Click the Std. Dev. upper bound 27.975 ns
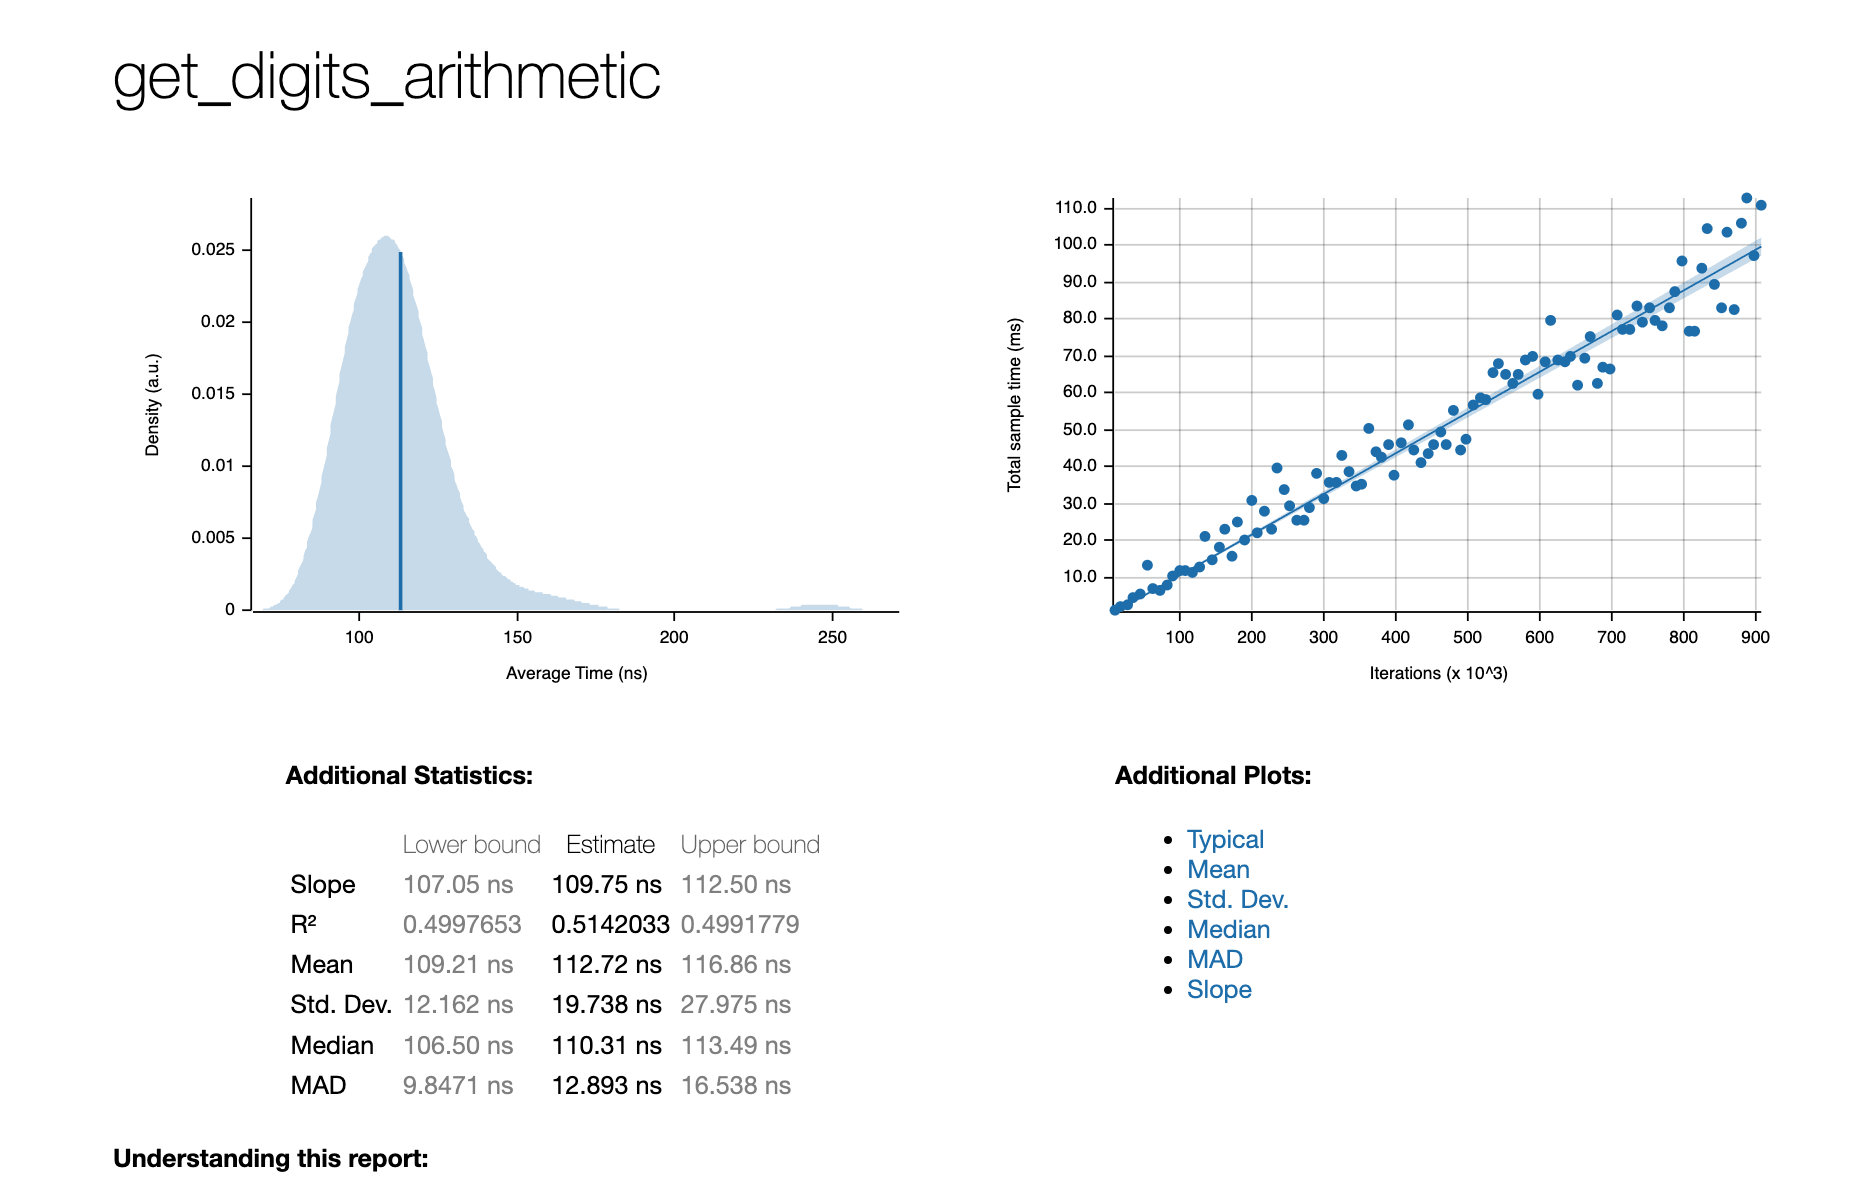This screenshot has width=1858, height=1204. pyautogui.click(x=736, y=1005)
